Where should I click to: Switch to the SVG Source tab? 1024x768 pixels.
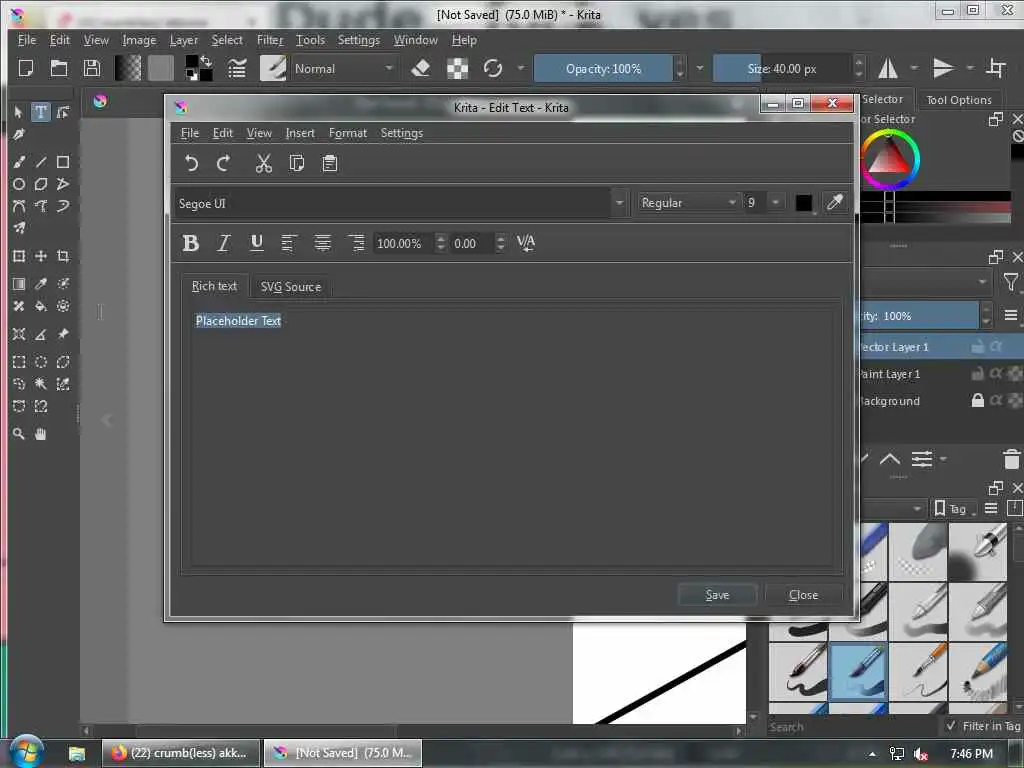(291, 287)
